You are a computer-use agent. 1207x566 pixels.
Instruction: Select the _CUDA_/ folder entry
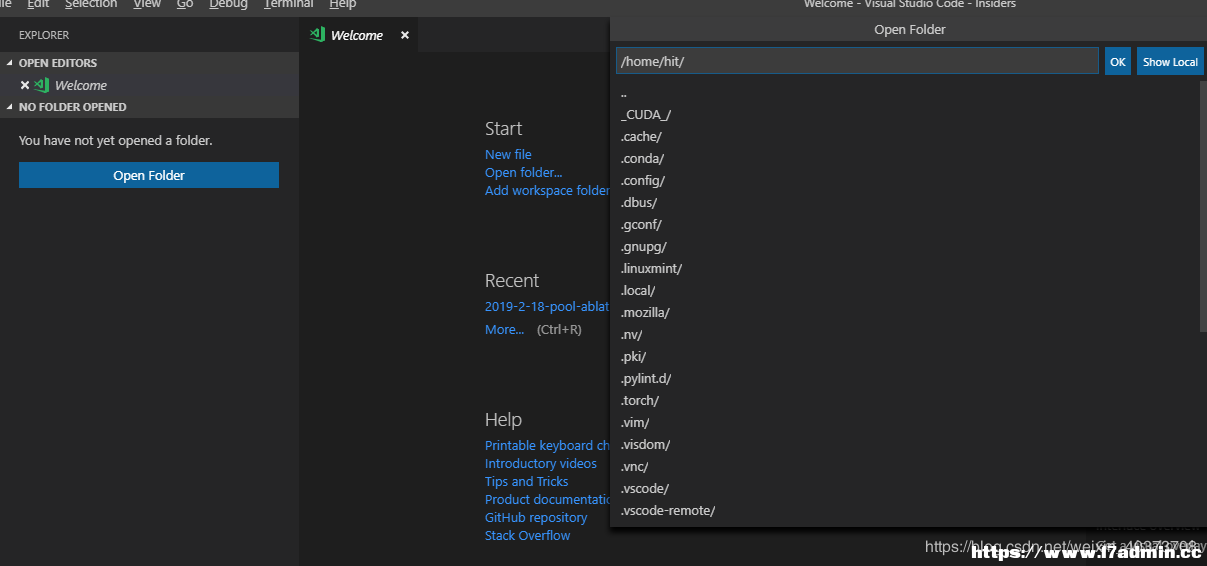pyautogui.click(x=905, y=114)
